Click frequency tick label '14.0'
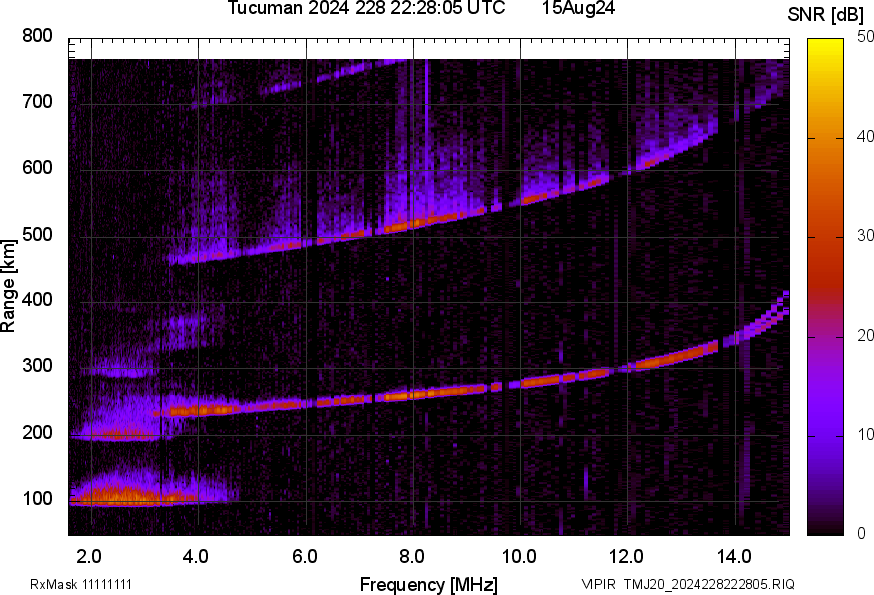Viewport: 874px width, 595px height. coord(734,557)
